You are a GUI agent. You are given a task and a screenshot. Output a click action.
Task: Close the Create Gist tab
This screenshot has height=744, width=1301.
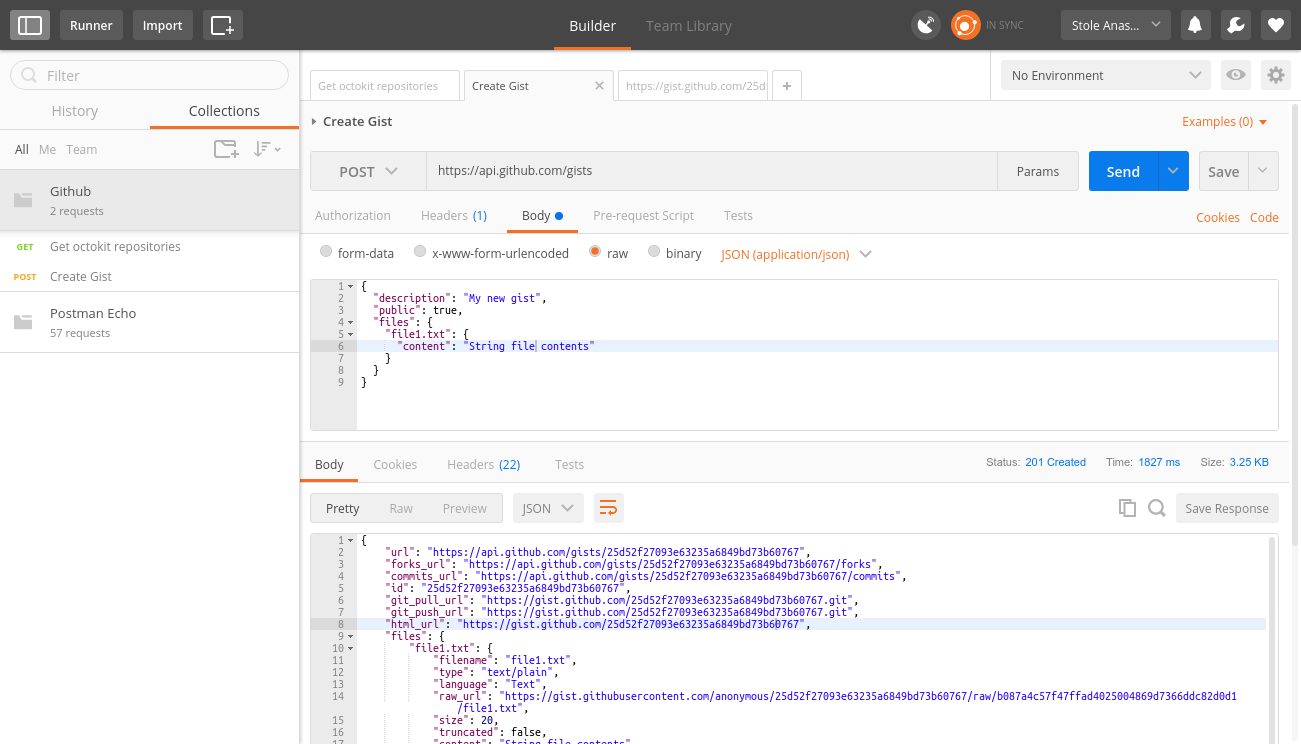pos(599,86)
